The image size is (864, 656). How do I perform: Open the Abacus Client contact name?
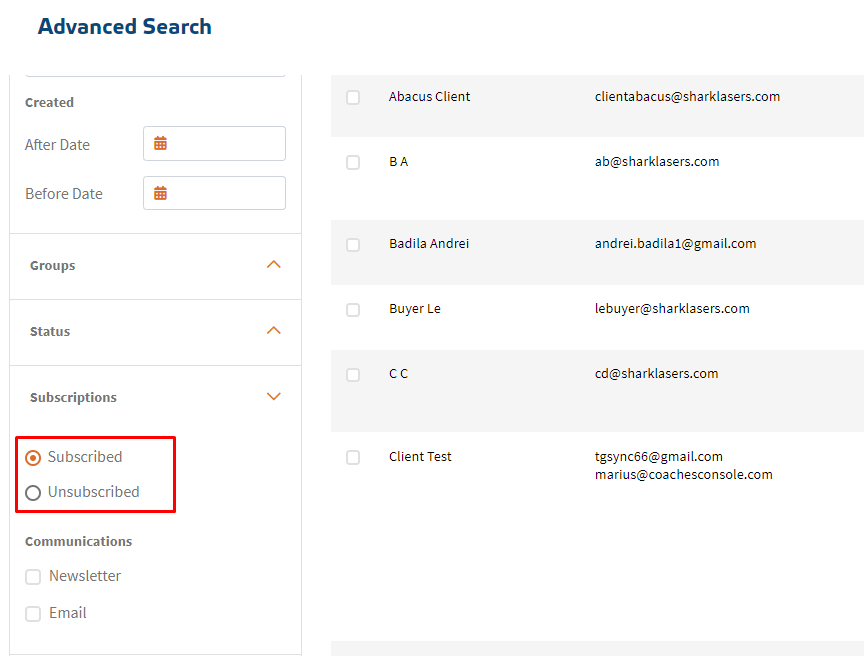point(429,97)
